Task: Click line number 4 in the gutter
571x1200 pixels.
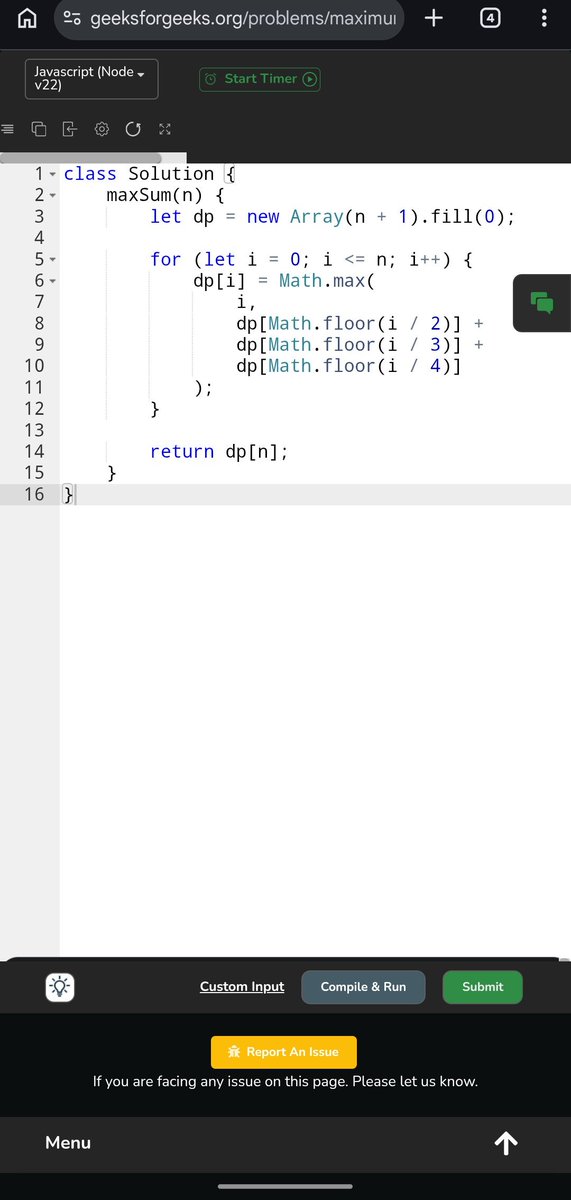Action: (x=39, y=238)
